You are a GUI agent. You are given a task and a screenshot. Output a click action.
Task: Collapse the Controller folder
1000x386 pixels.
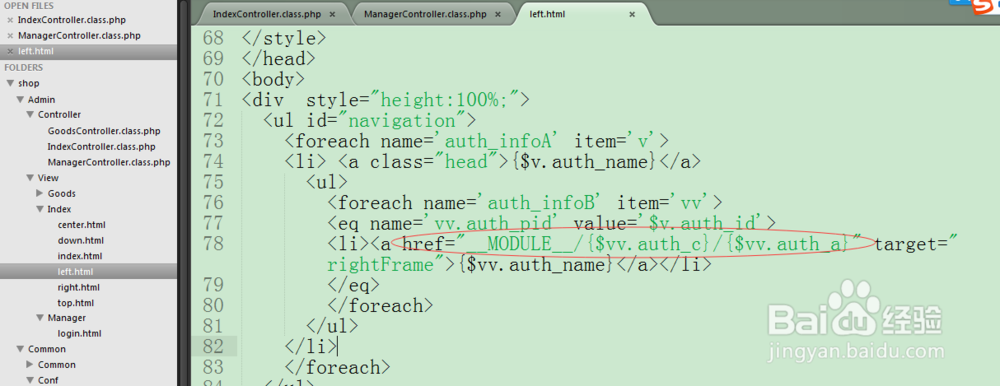31,115
